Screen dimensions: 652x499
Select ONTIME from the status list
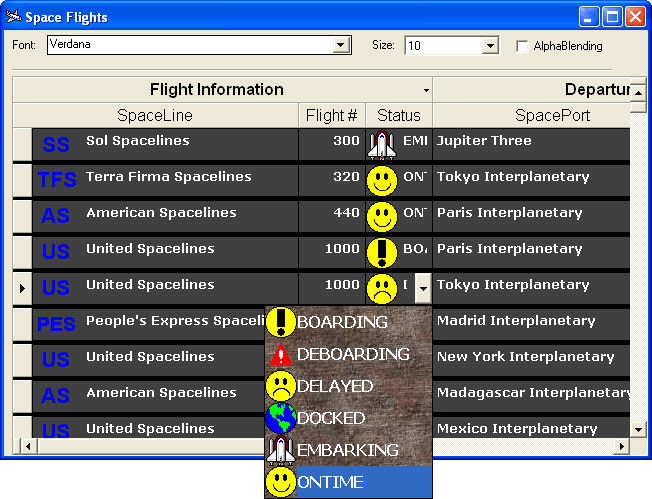(348, 482)
